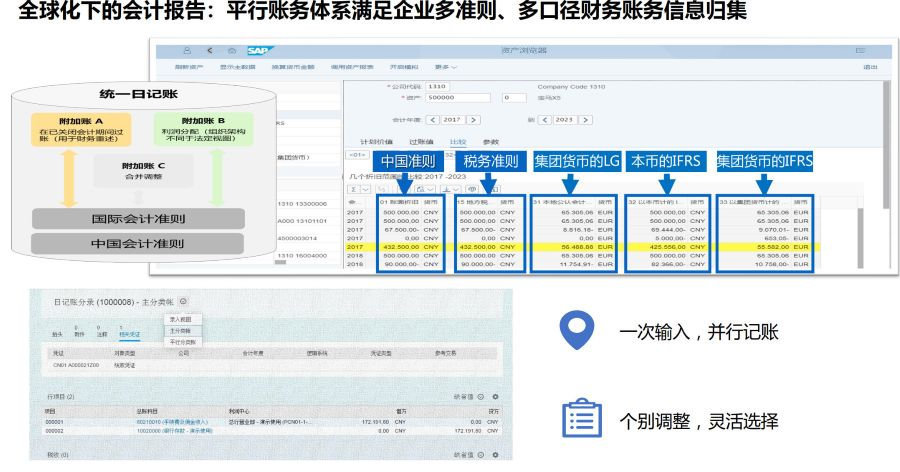Click the SAP logo
Image resolution: width=900 pixels, height=472 pixels.
coord(260,51)
